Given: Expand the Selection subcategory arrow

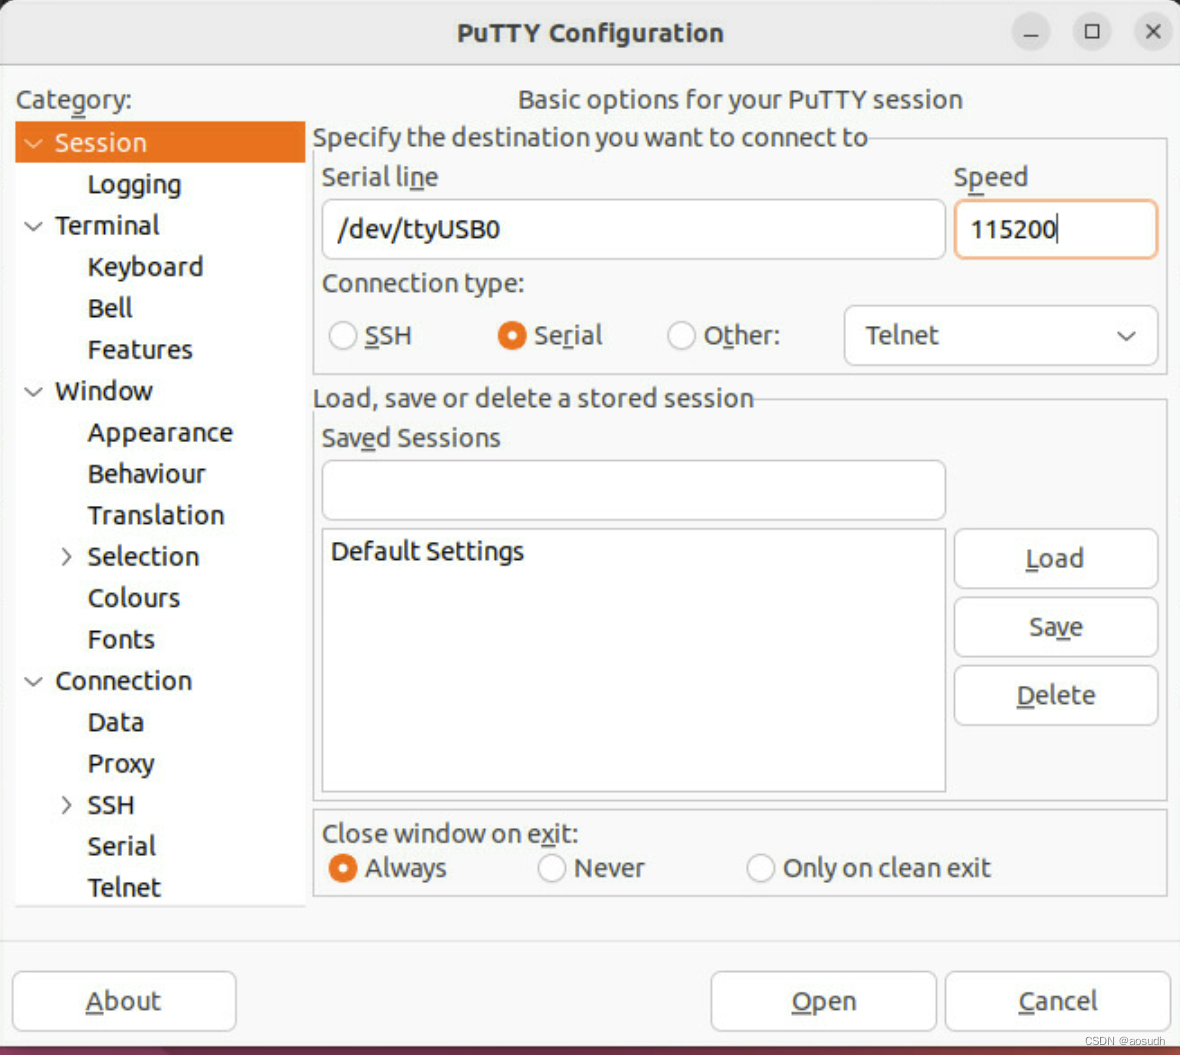Looking at the screenshot, I should 66,557.
